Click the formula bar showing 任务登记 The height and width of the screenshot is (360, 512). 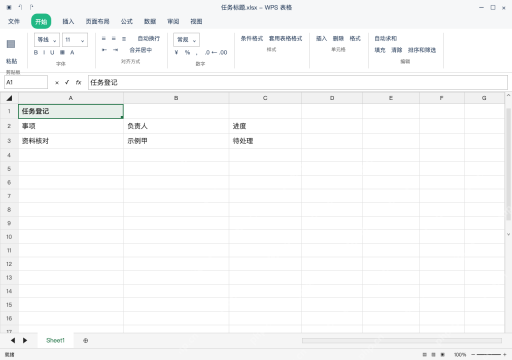click(298, 82)
